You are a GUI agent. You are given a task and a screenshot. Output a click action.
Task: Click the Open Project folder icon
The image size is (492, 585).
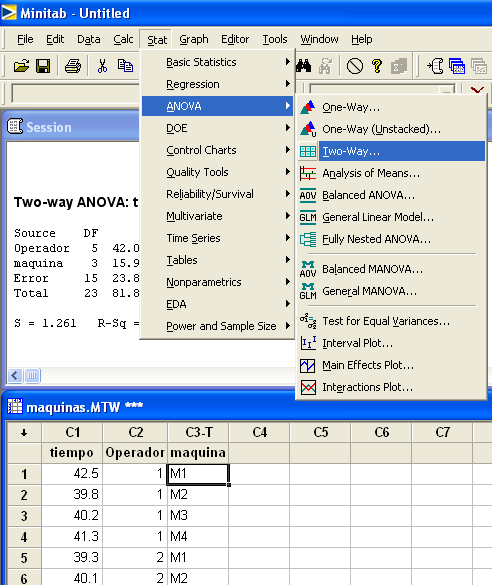21,66
